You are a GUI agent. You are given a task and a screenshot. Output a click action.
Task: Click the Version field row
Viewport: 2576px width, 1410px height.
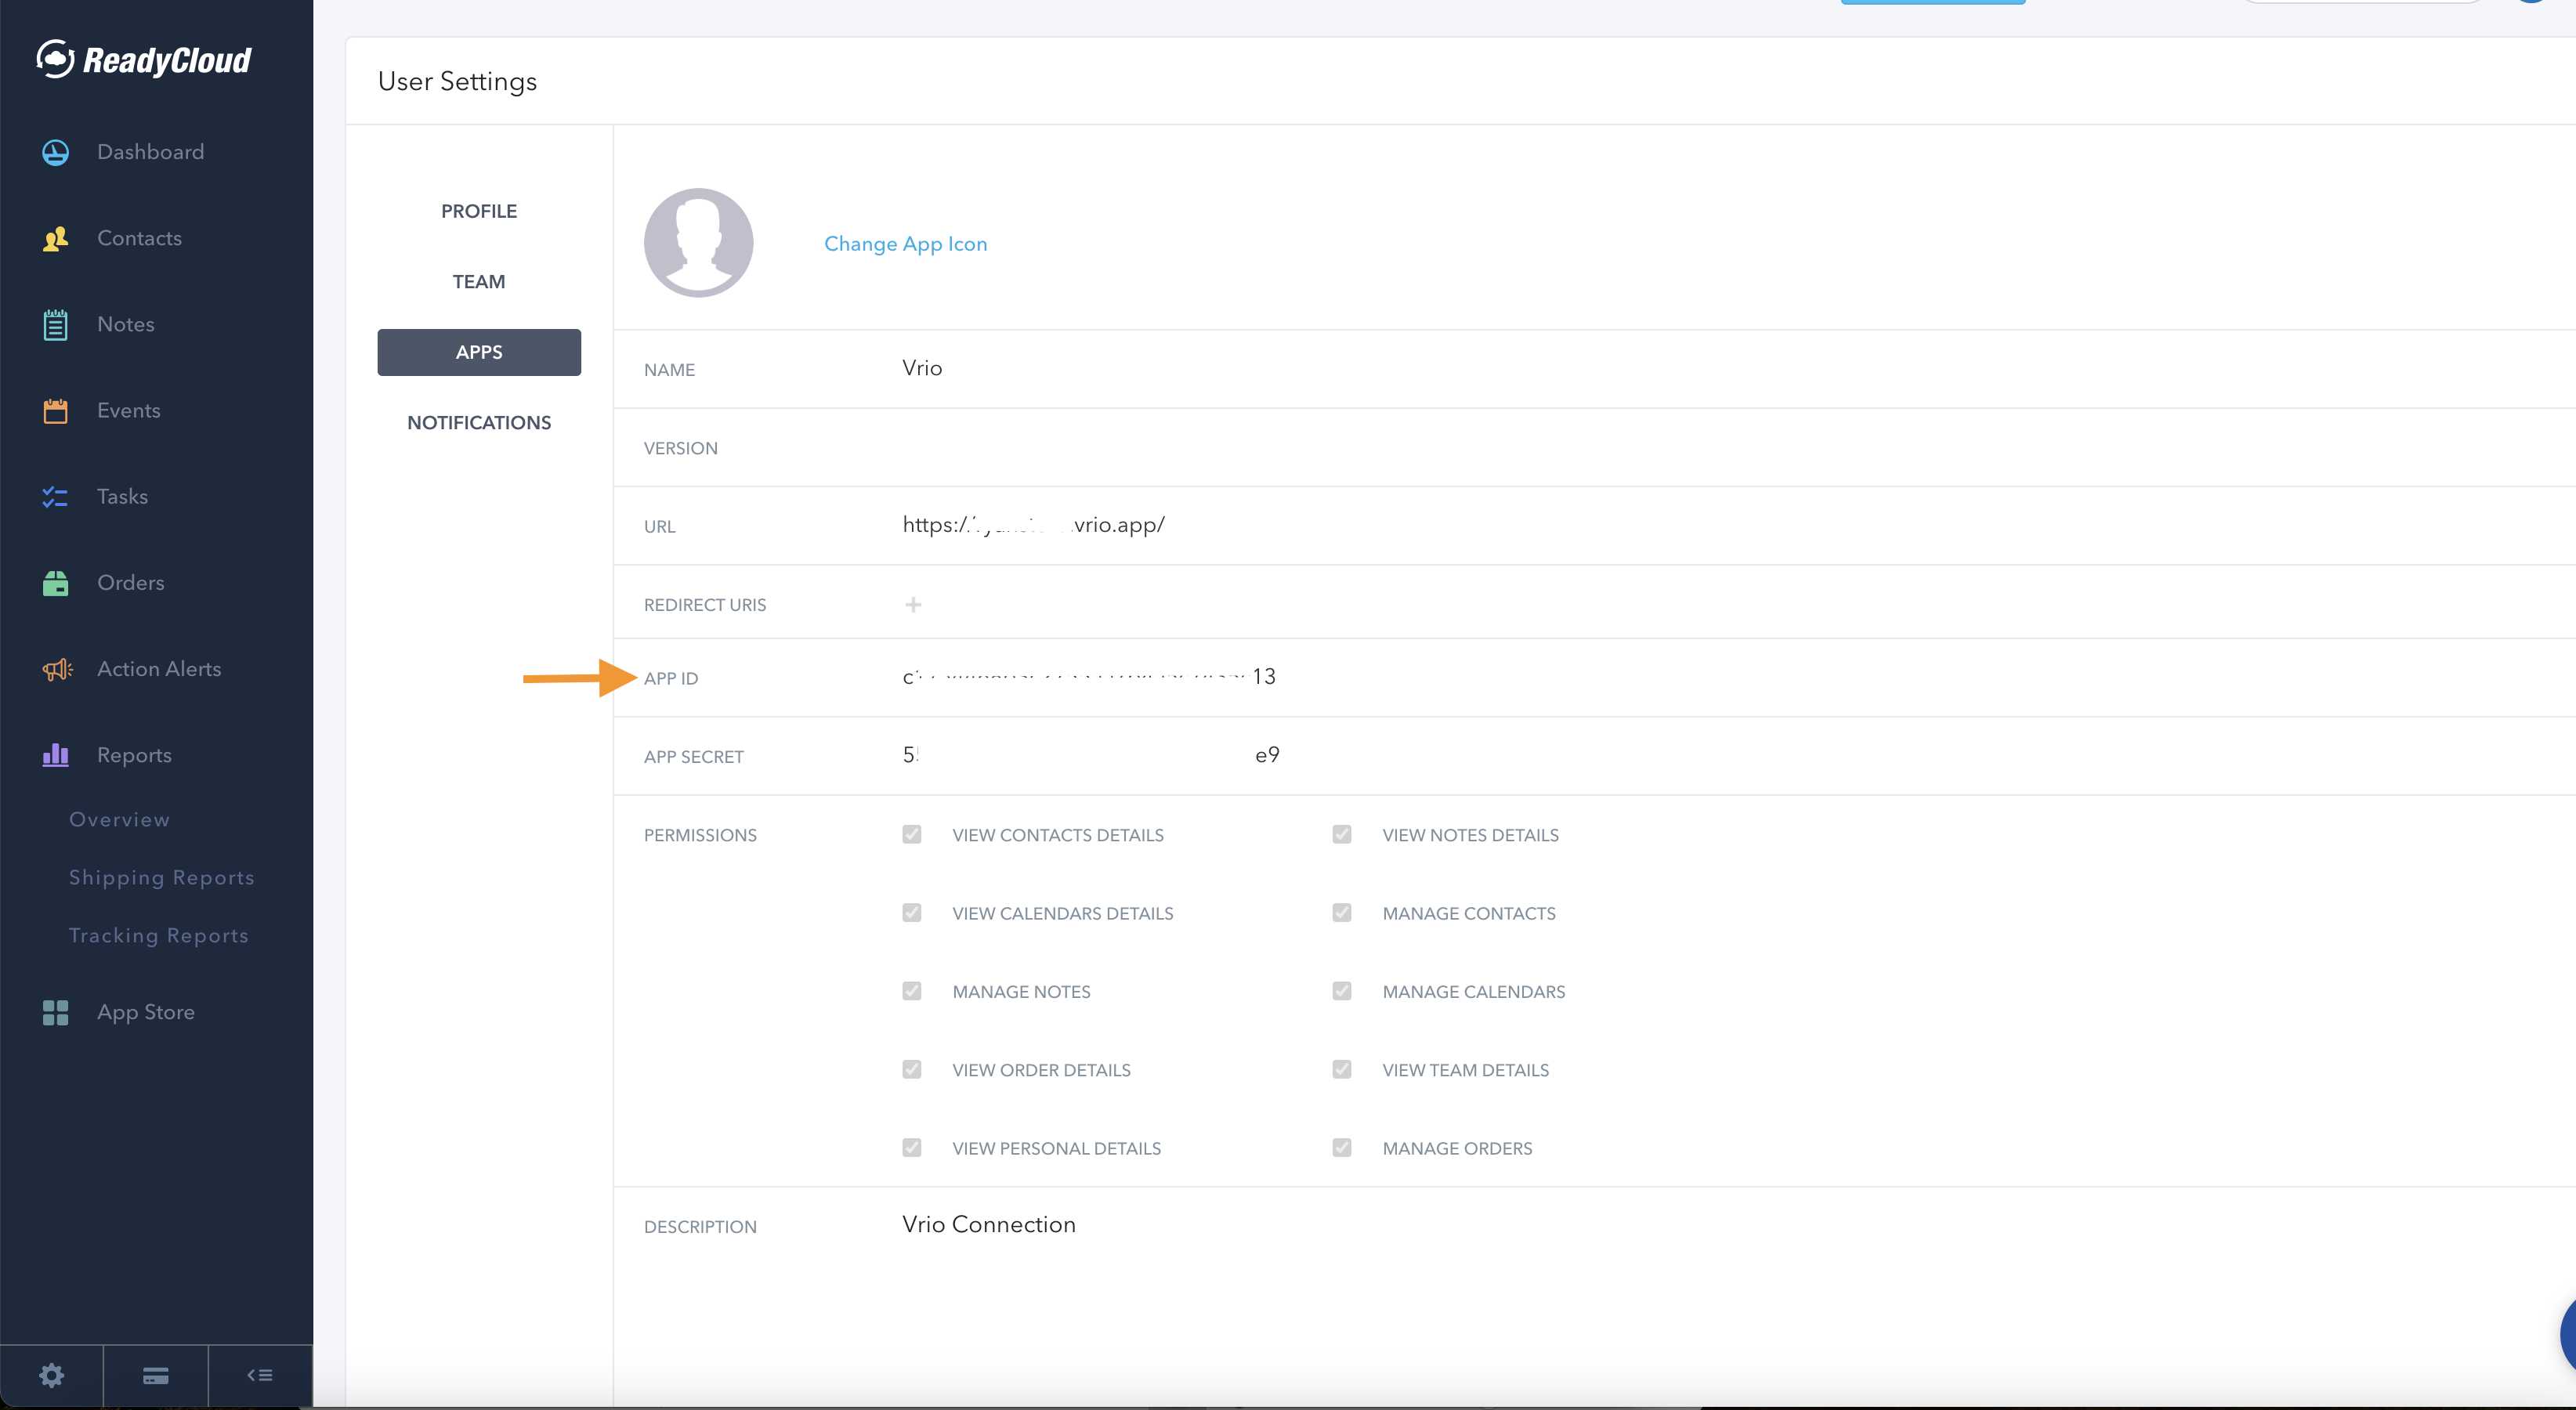[1594, 448]
